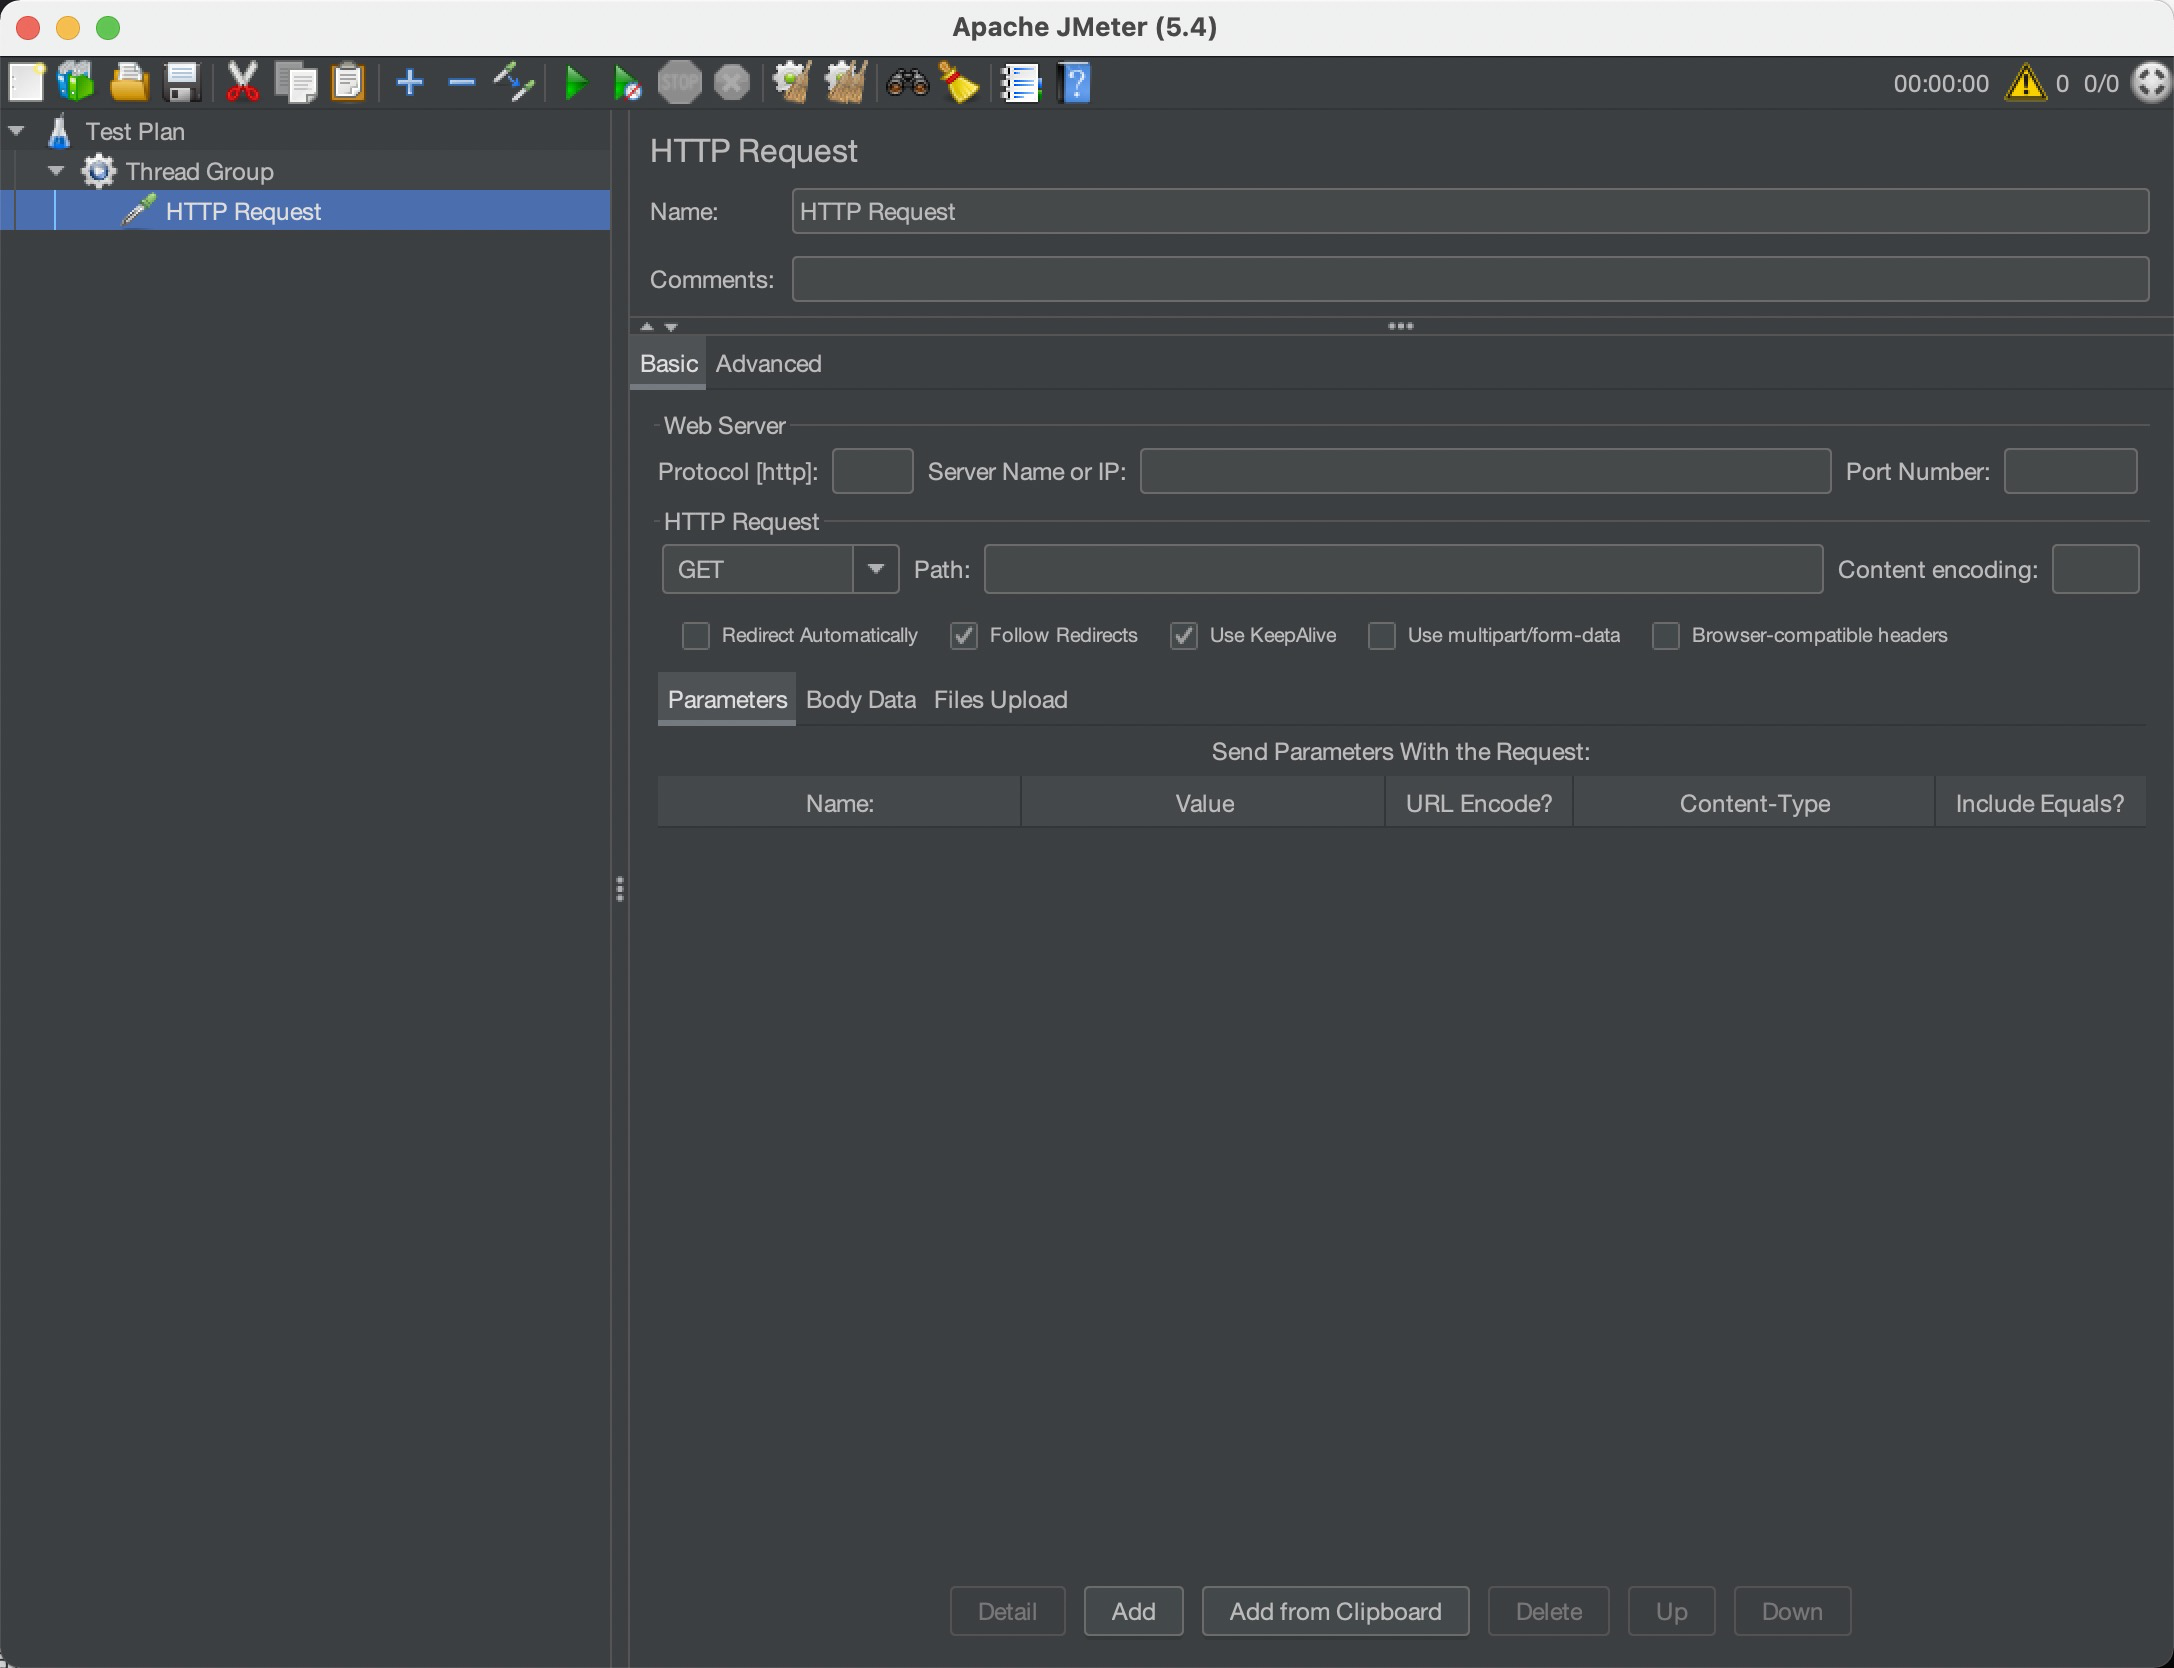Enable Browser-compatible headers checkbox
The width and height of the screenshot is (2174, 1668).
pyautogui.click(x=1666, y=636)
